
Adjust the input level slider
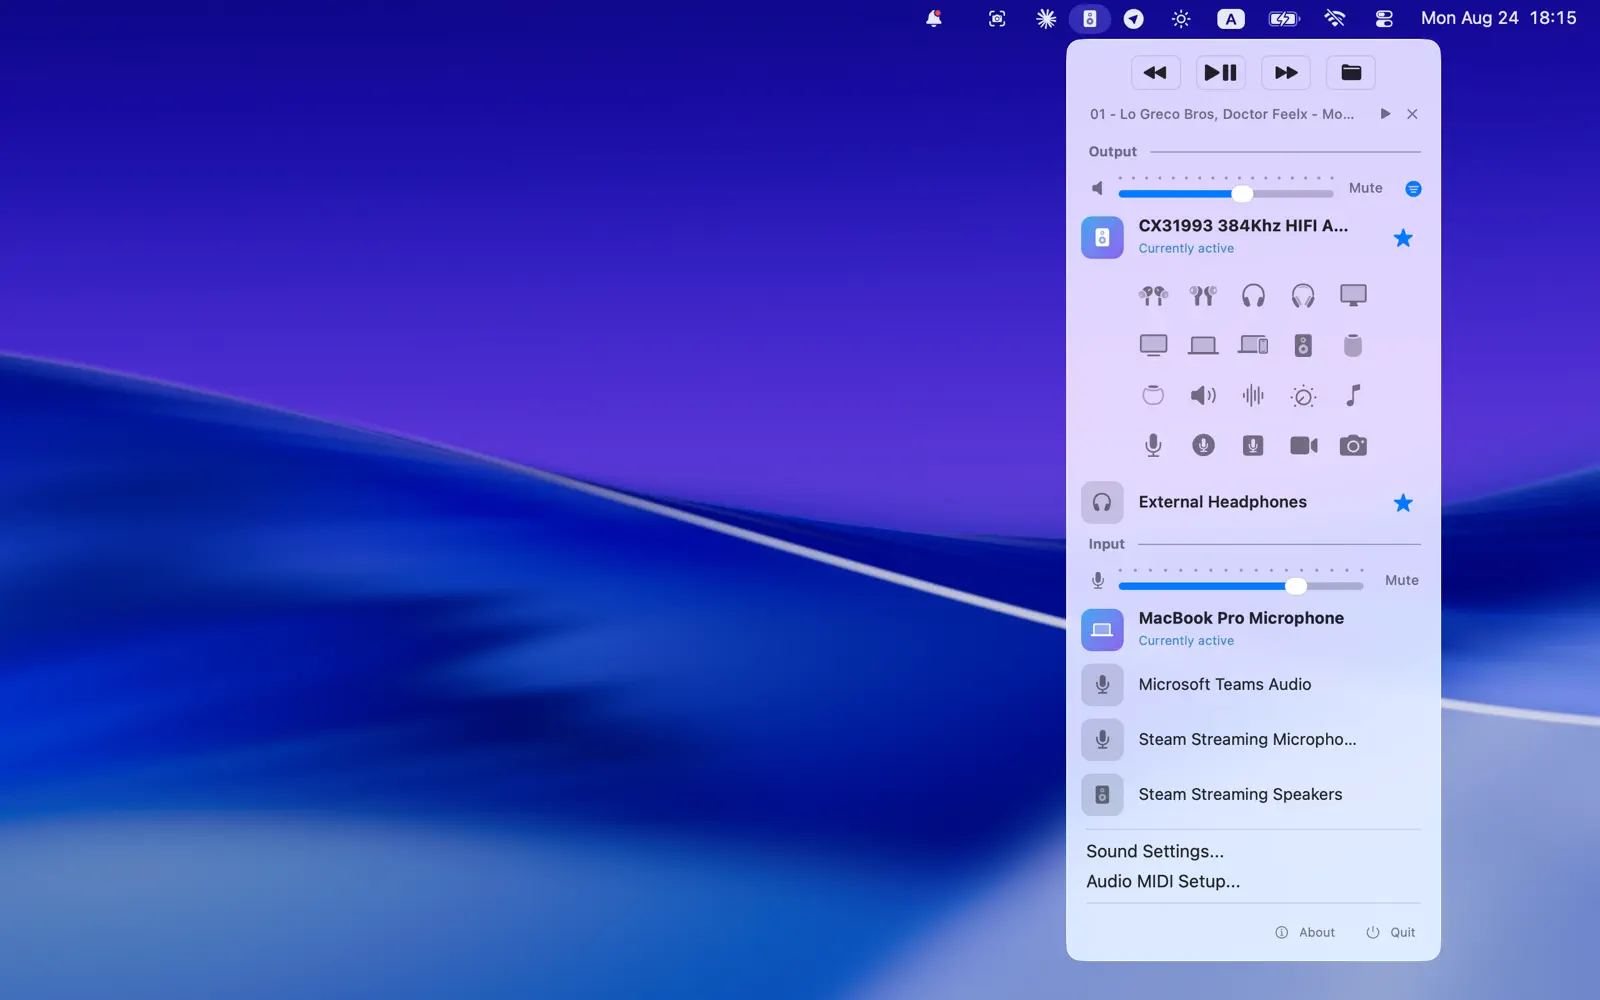(x=1241, y=586)
